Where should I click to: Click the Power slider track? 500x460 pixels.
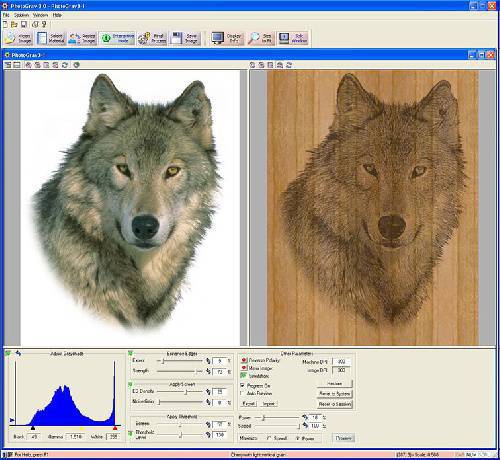click(277, 417)
